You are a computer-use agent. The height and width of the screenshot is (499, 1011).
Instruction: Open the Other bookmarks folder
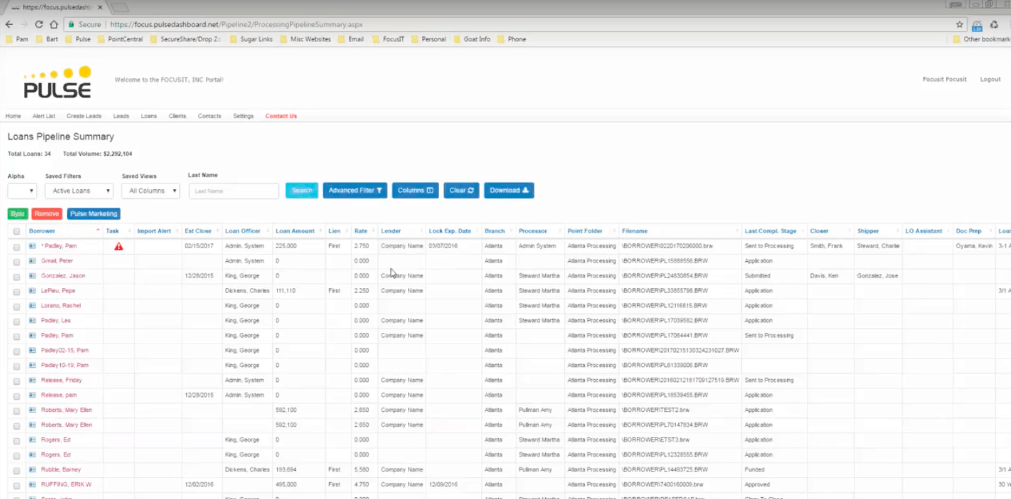(x=980, y=39)
